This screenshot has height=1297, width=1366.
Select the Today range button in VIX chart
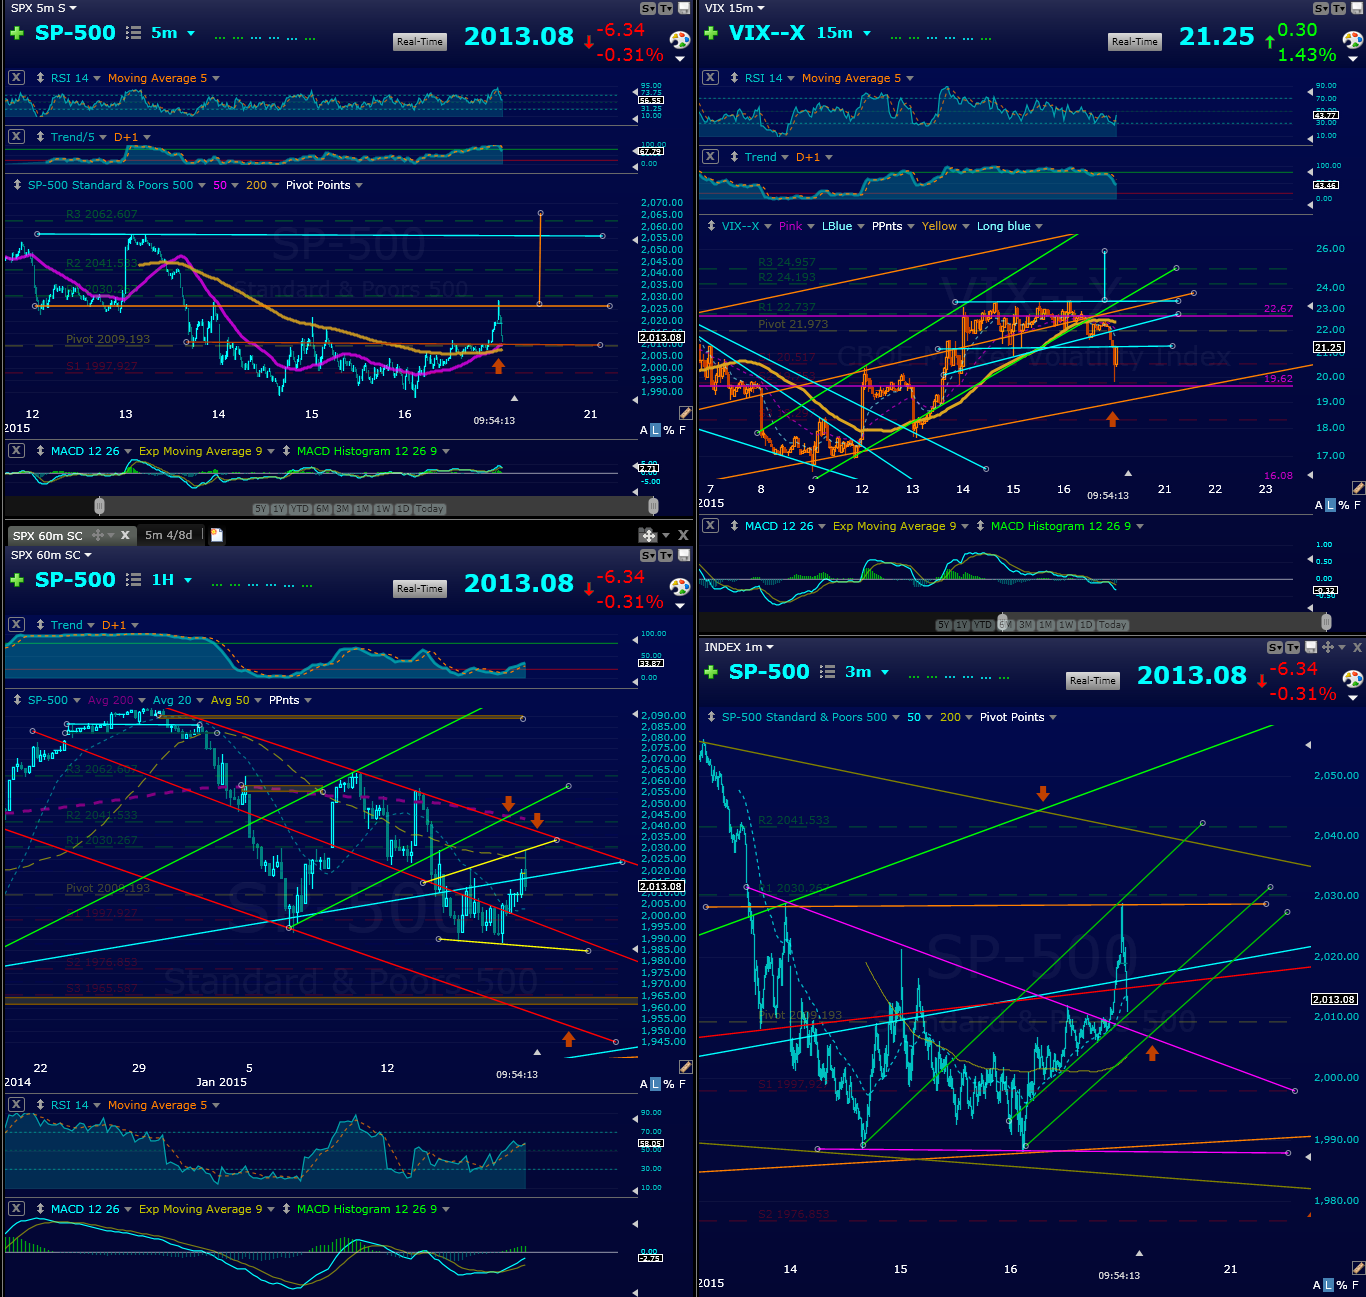(x=1113, y=625)
